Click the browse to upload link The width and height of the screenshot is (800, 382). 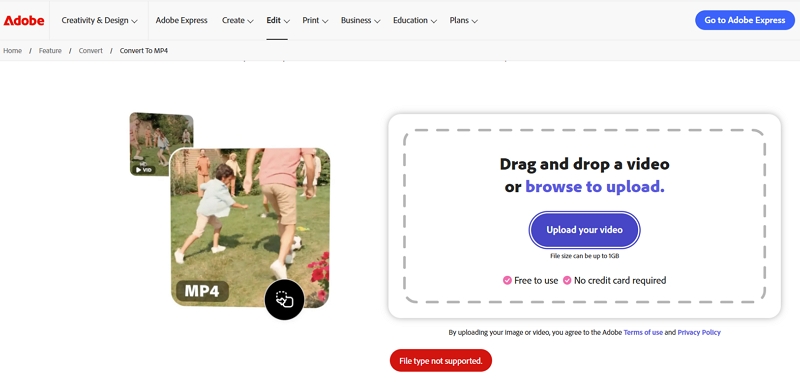pyautogui.click(x=595, y=187)
